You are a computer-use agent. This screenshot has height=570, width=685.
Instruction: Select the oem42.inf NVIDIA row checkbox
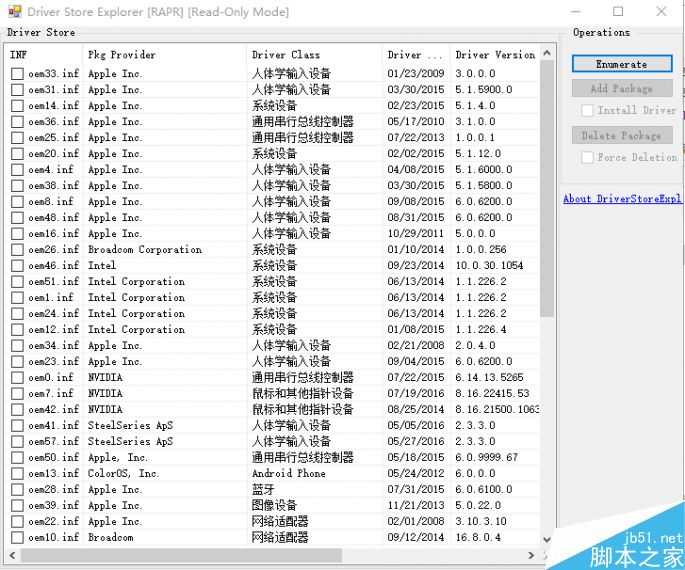coord(17,410)
